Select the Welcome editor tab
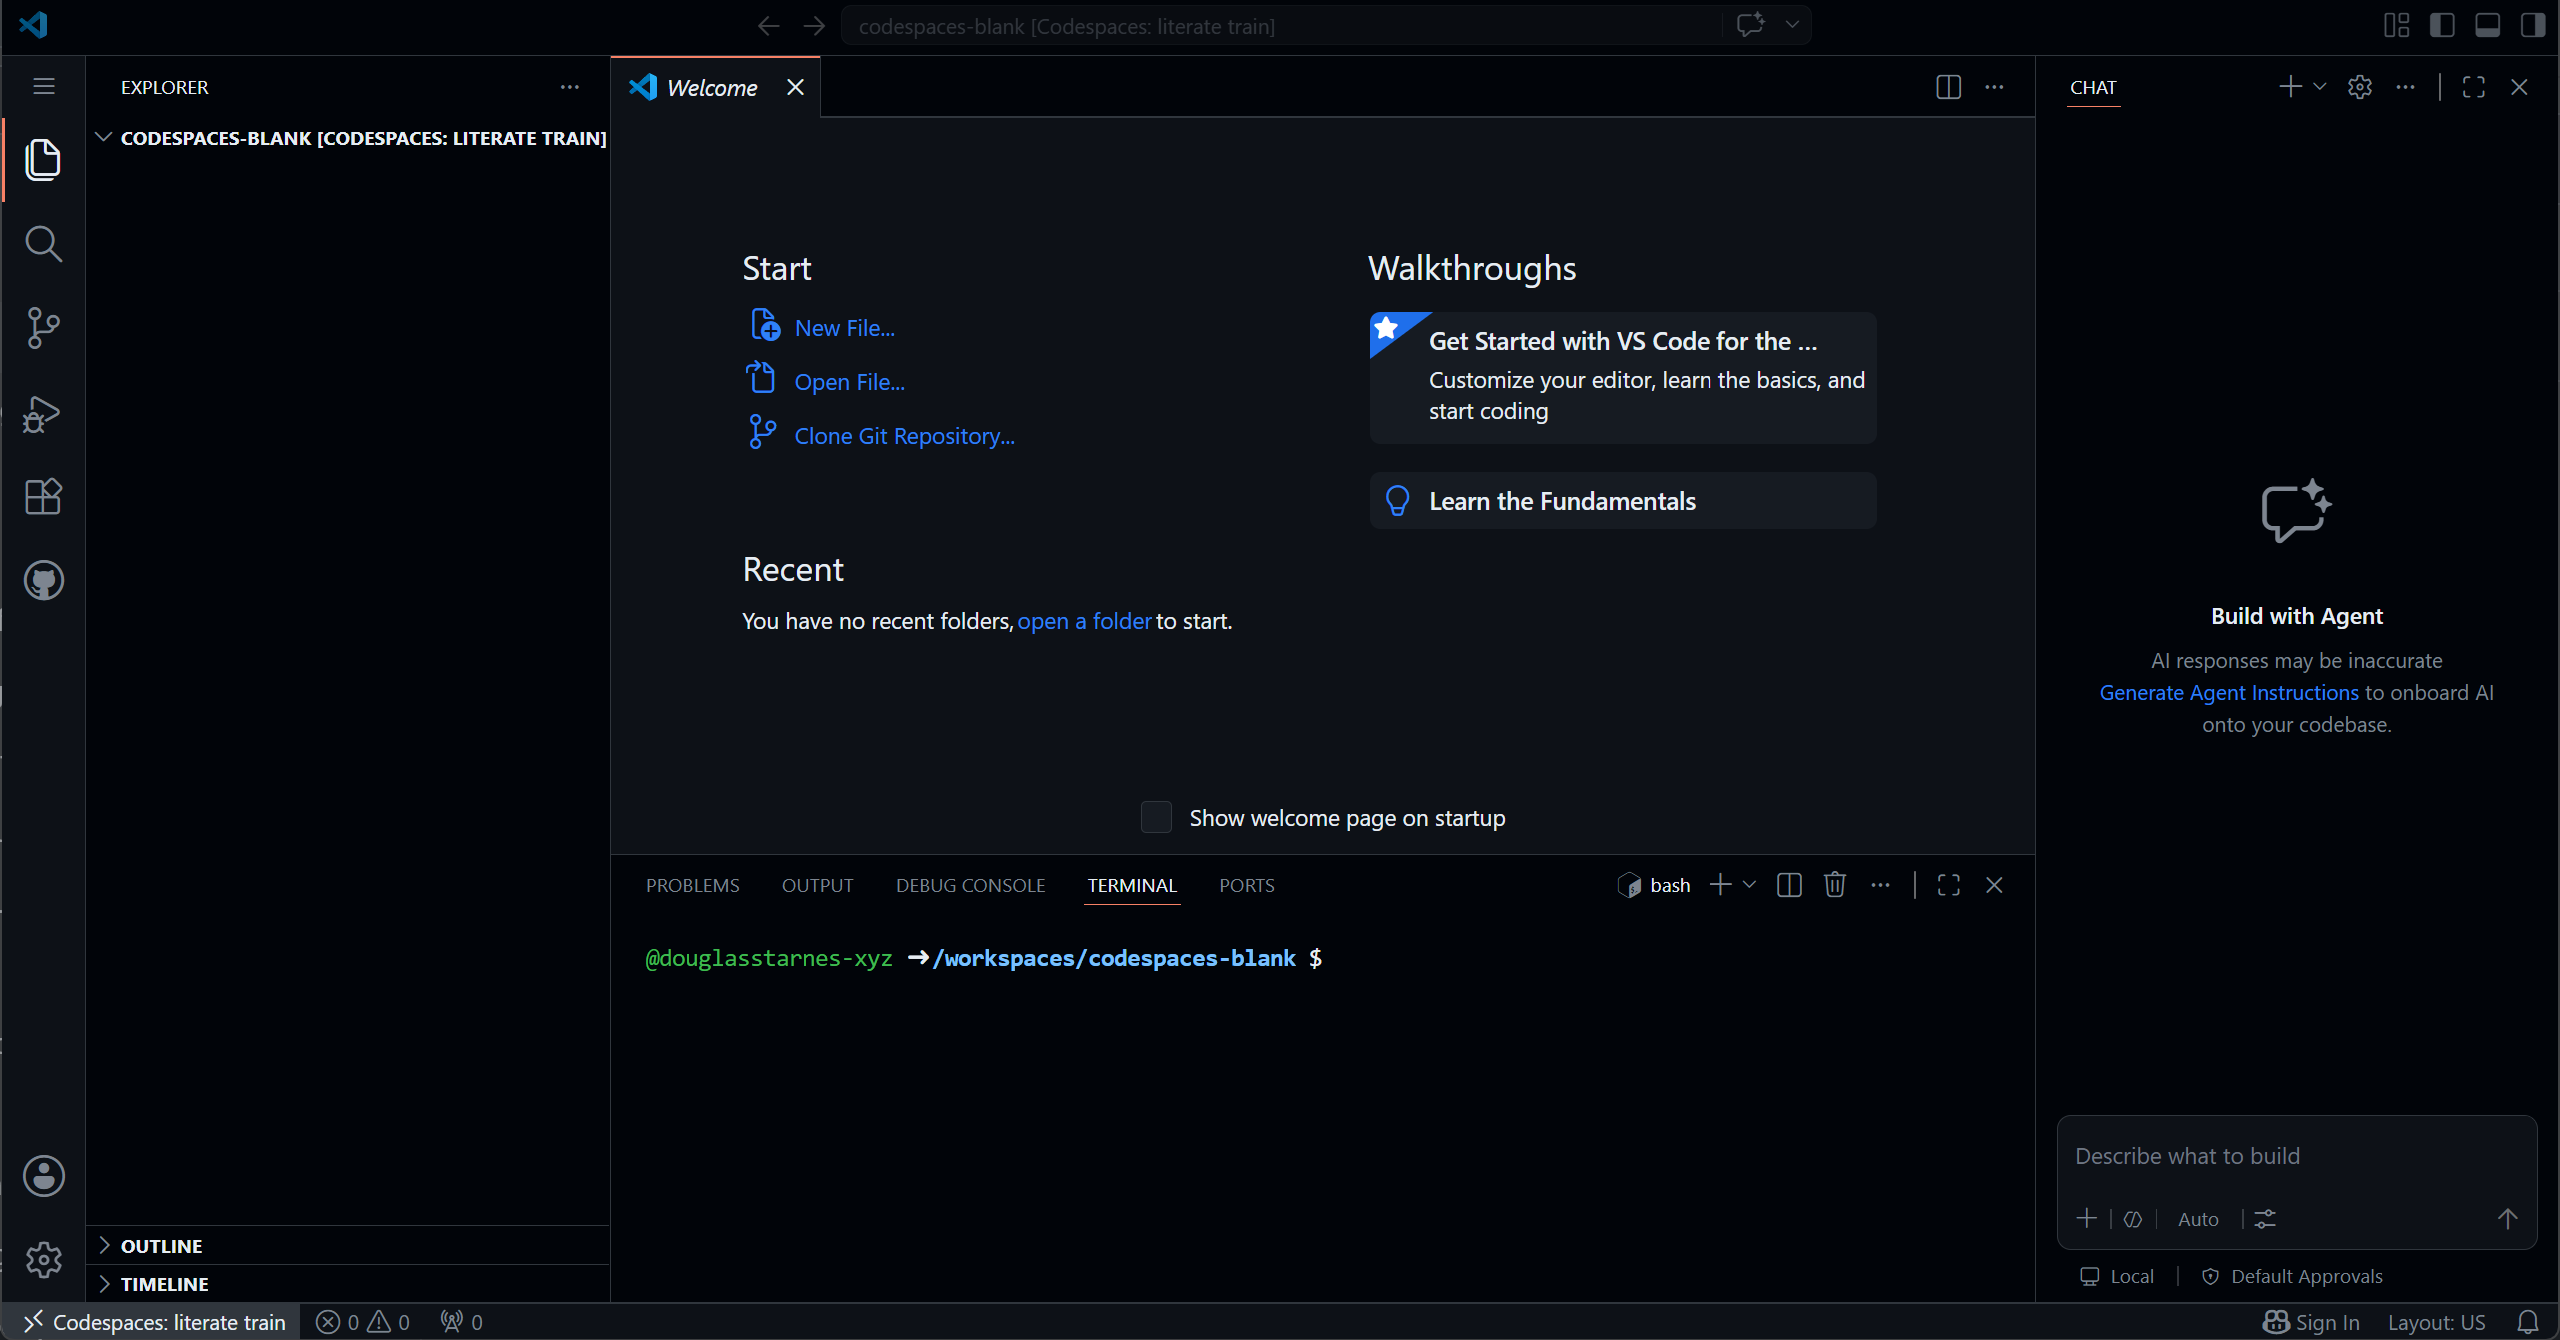Image resolution: width=2560 pixels, height=1340 pixels. (712, 88)
